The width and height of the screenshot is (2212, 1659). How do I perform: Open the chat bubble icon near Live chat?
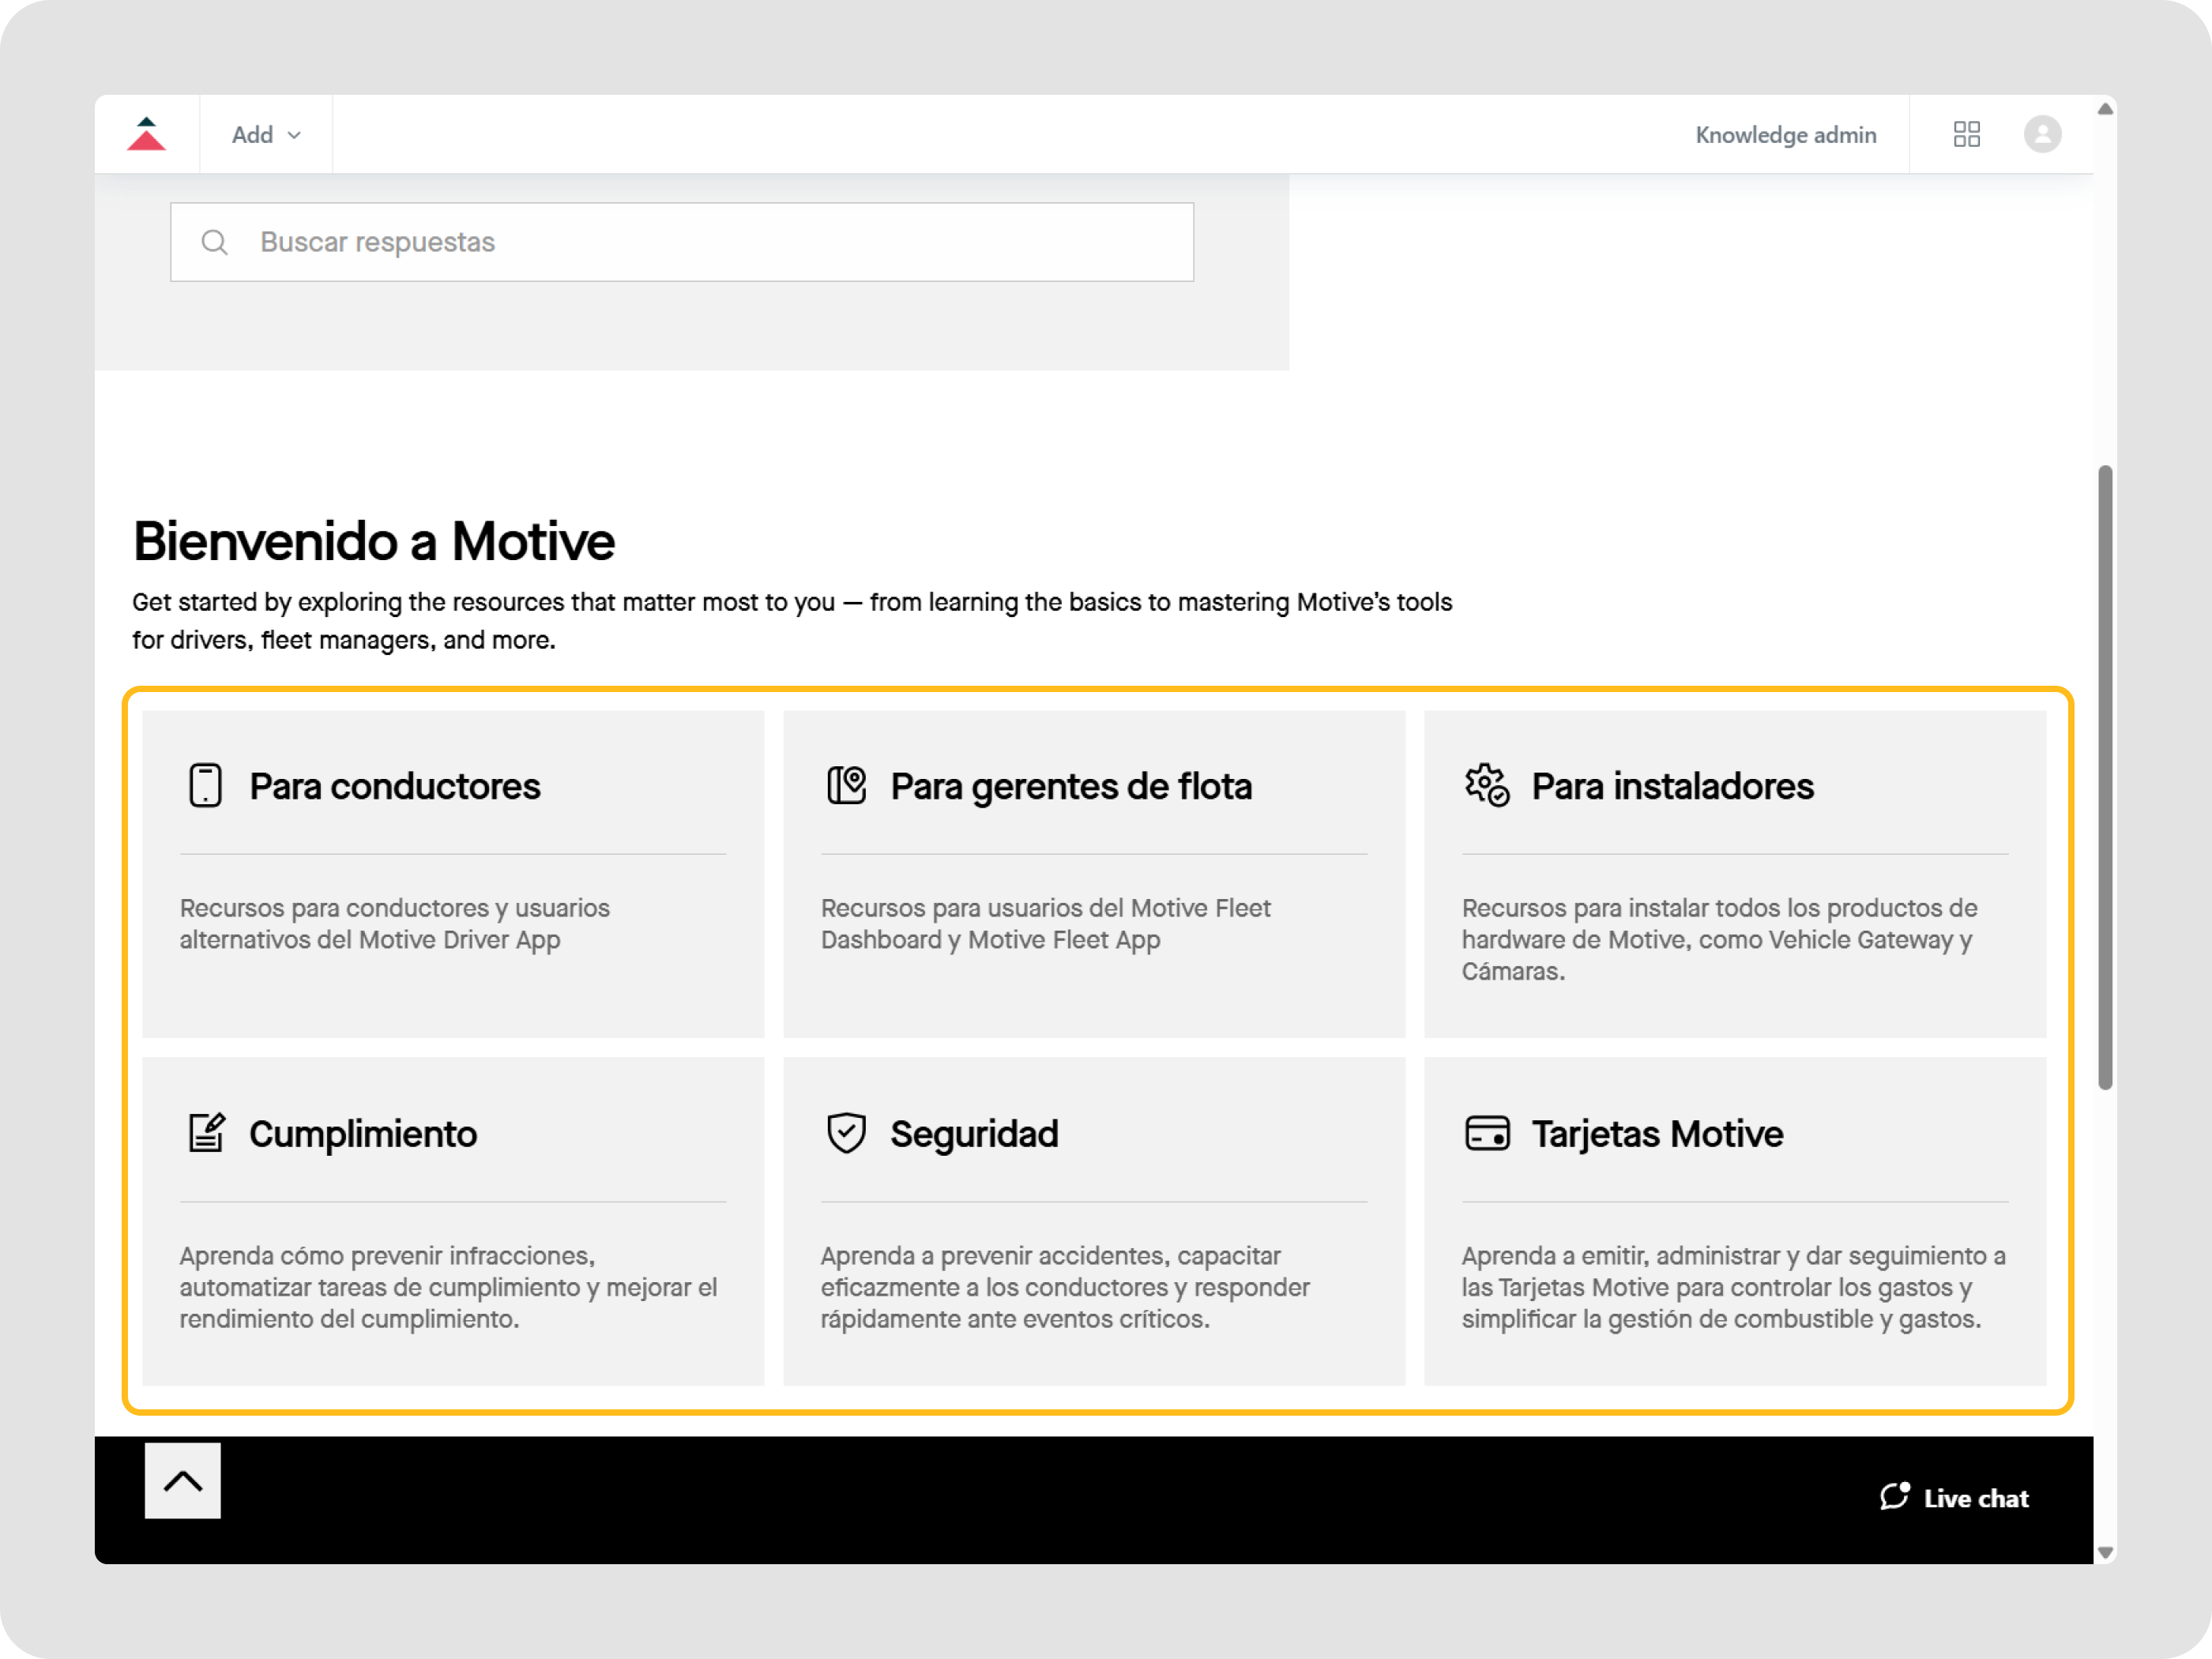pyautogui.click(x=1897, y=1497)
